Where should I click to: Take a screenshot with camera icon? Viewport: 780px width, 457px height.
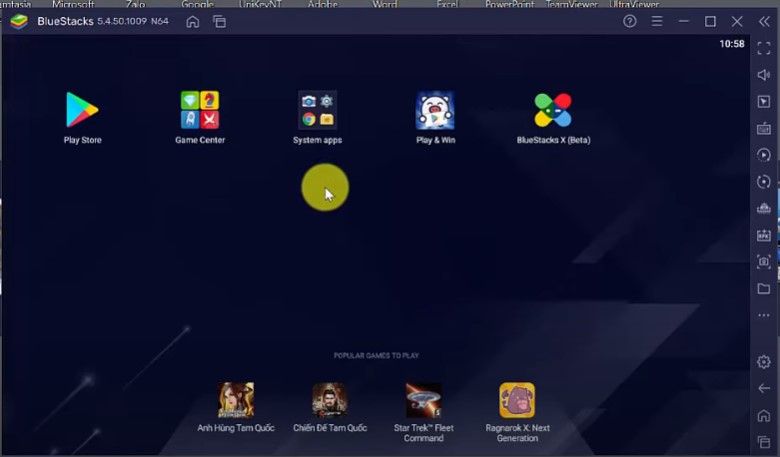coord(764,262)
